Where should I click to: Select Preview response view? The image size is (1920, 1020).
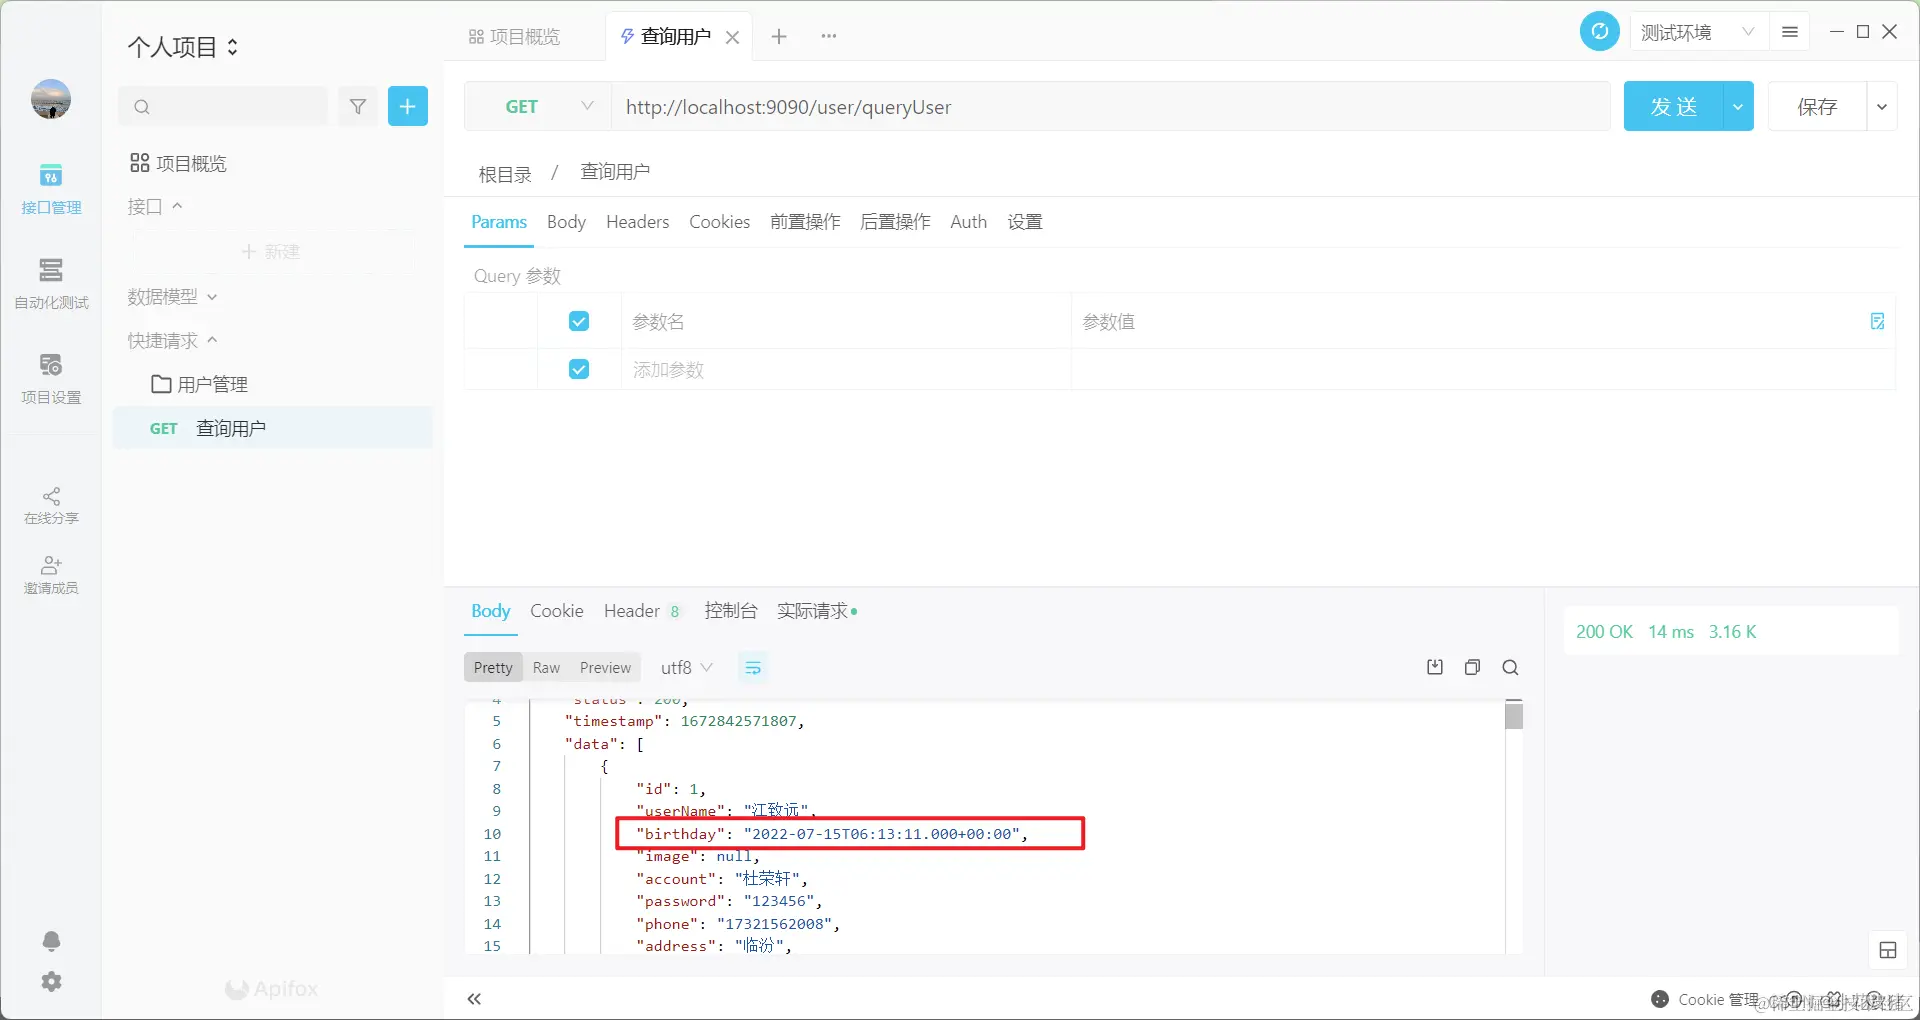(605, 668)
